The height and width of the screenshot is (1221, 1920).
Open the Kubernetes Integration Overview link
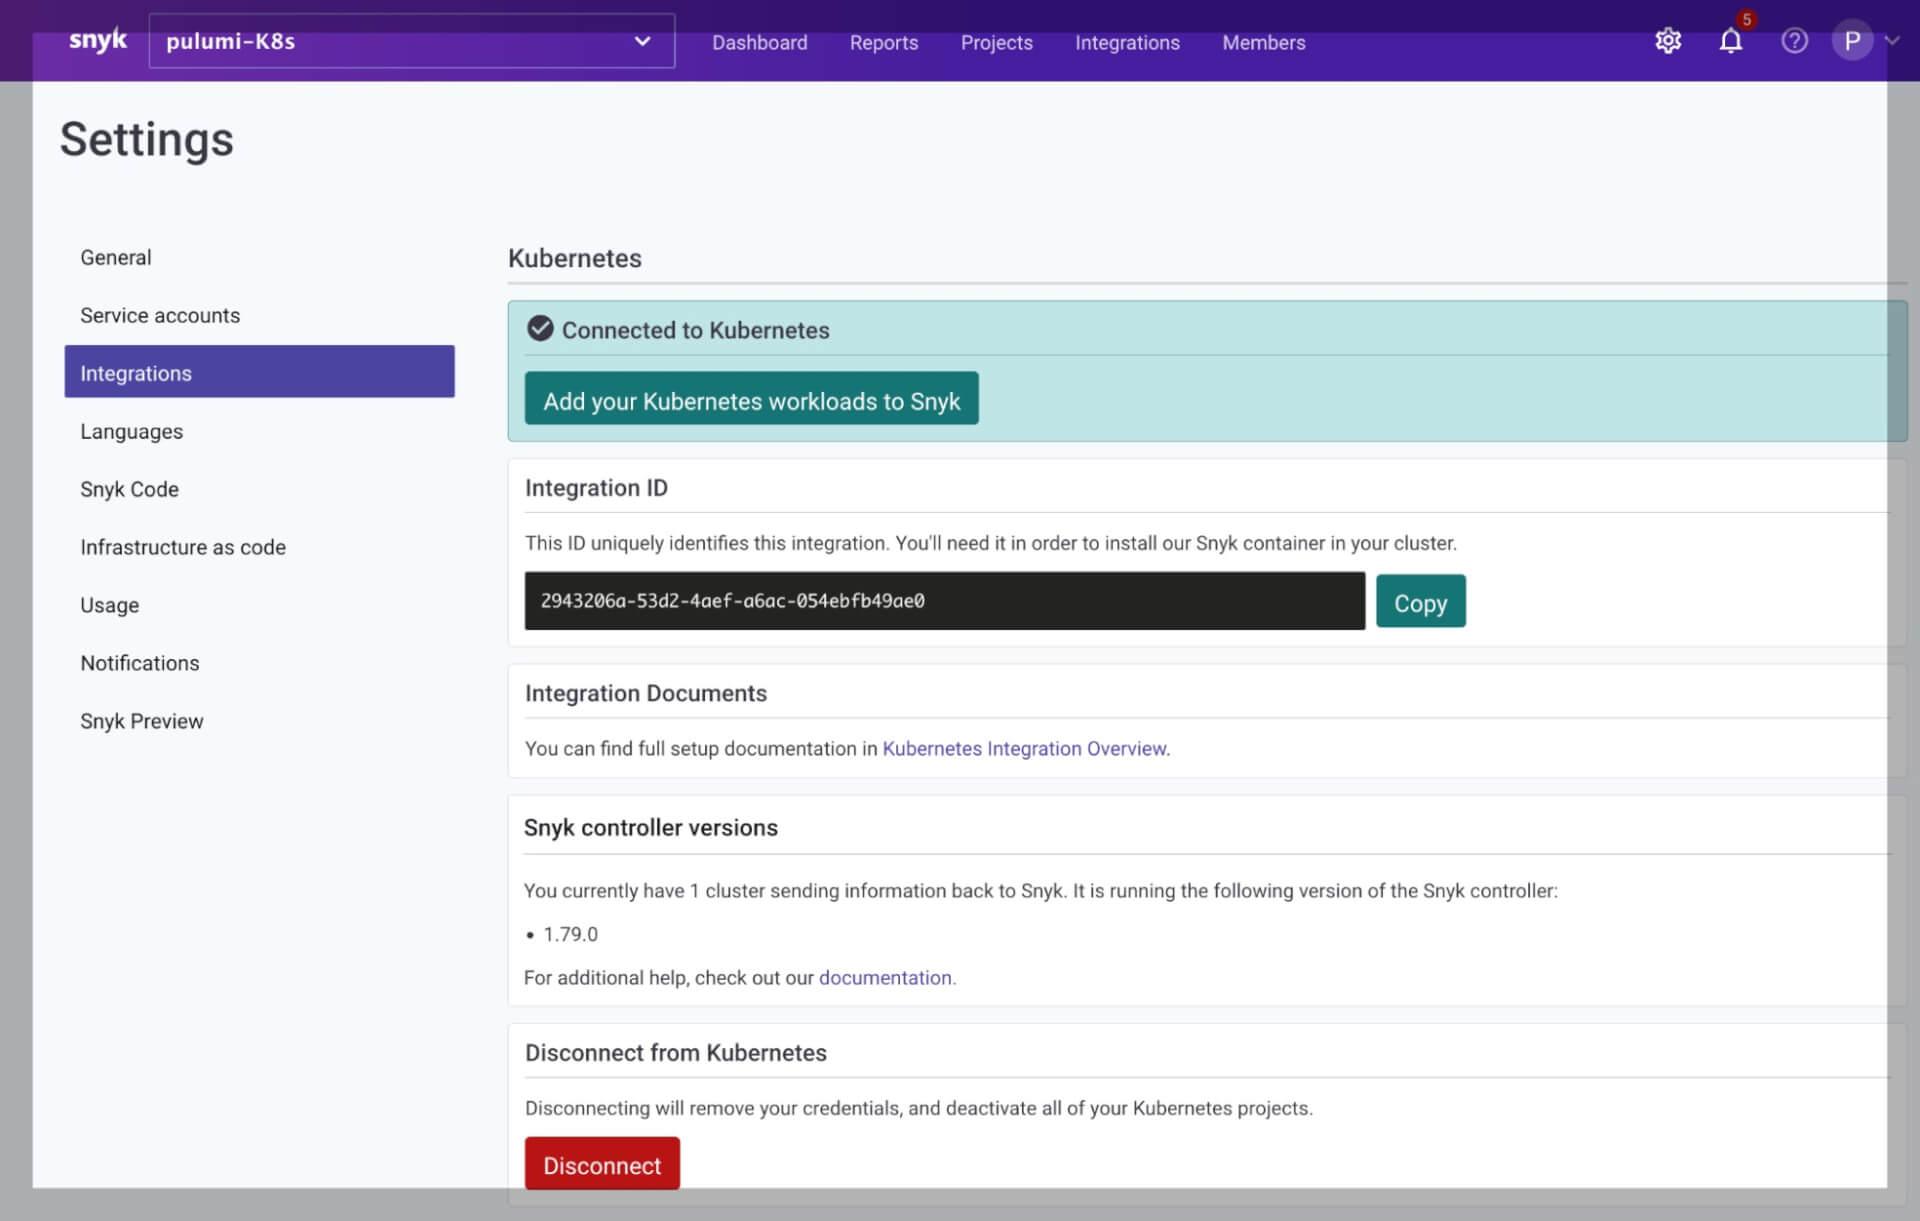point(1024,748)
